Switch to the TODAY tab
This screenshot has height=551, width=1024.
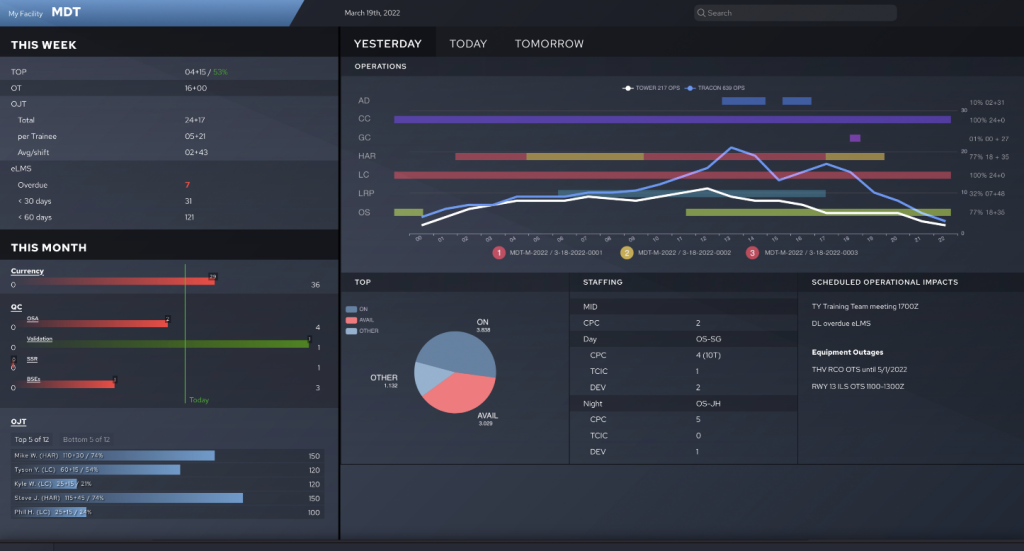468,44
